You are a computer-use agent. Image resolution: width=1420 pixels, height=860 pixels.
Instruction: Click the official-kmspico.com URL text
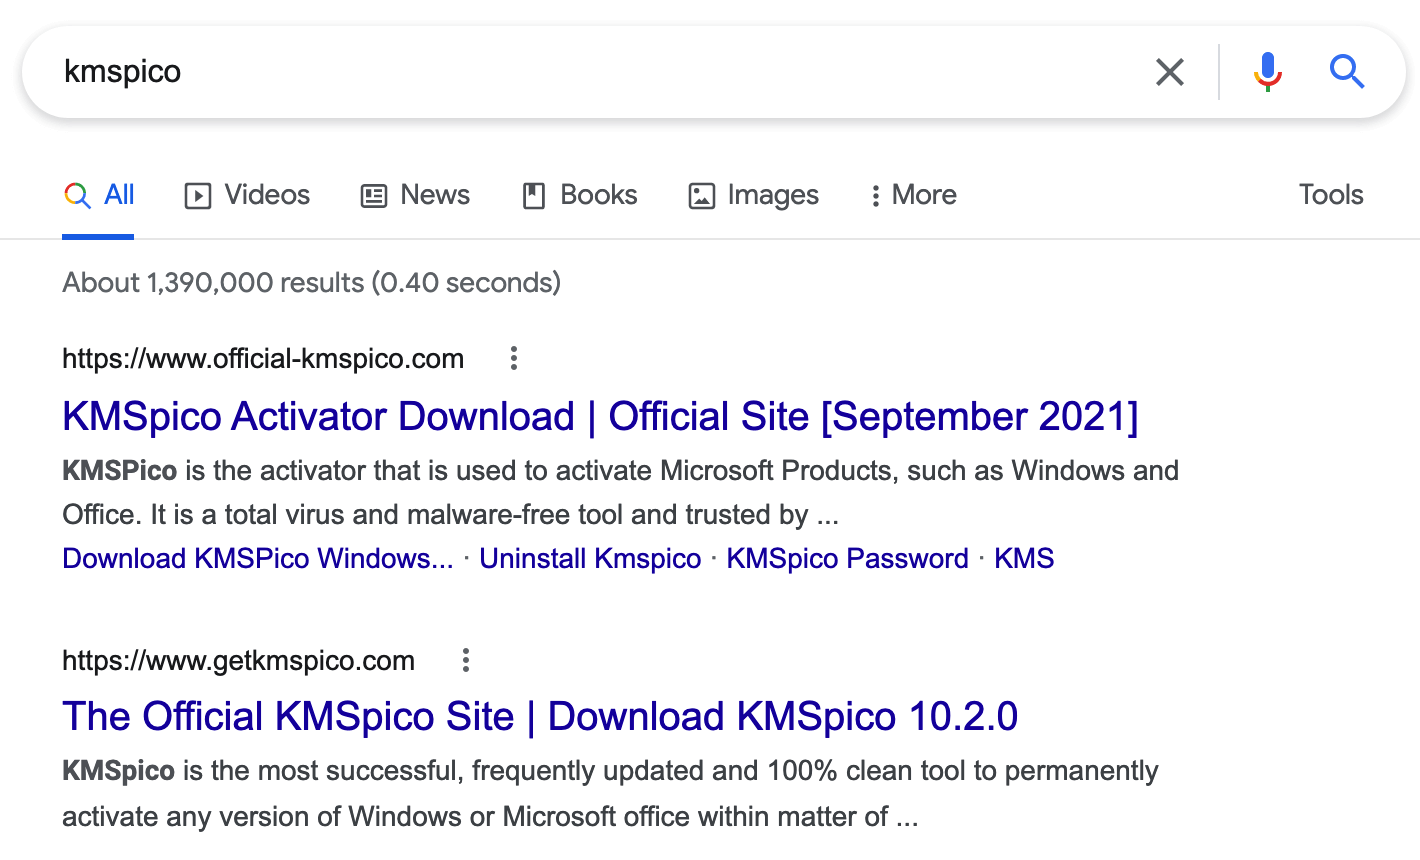click(x=263, y=358)
